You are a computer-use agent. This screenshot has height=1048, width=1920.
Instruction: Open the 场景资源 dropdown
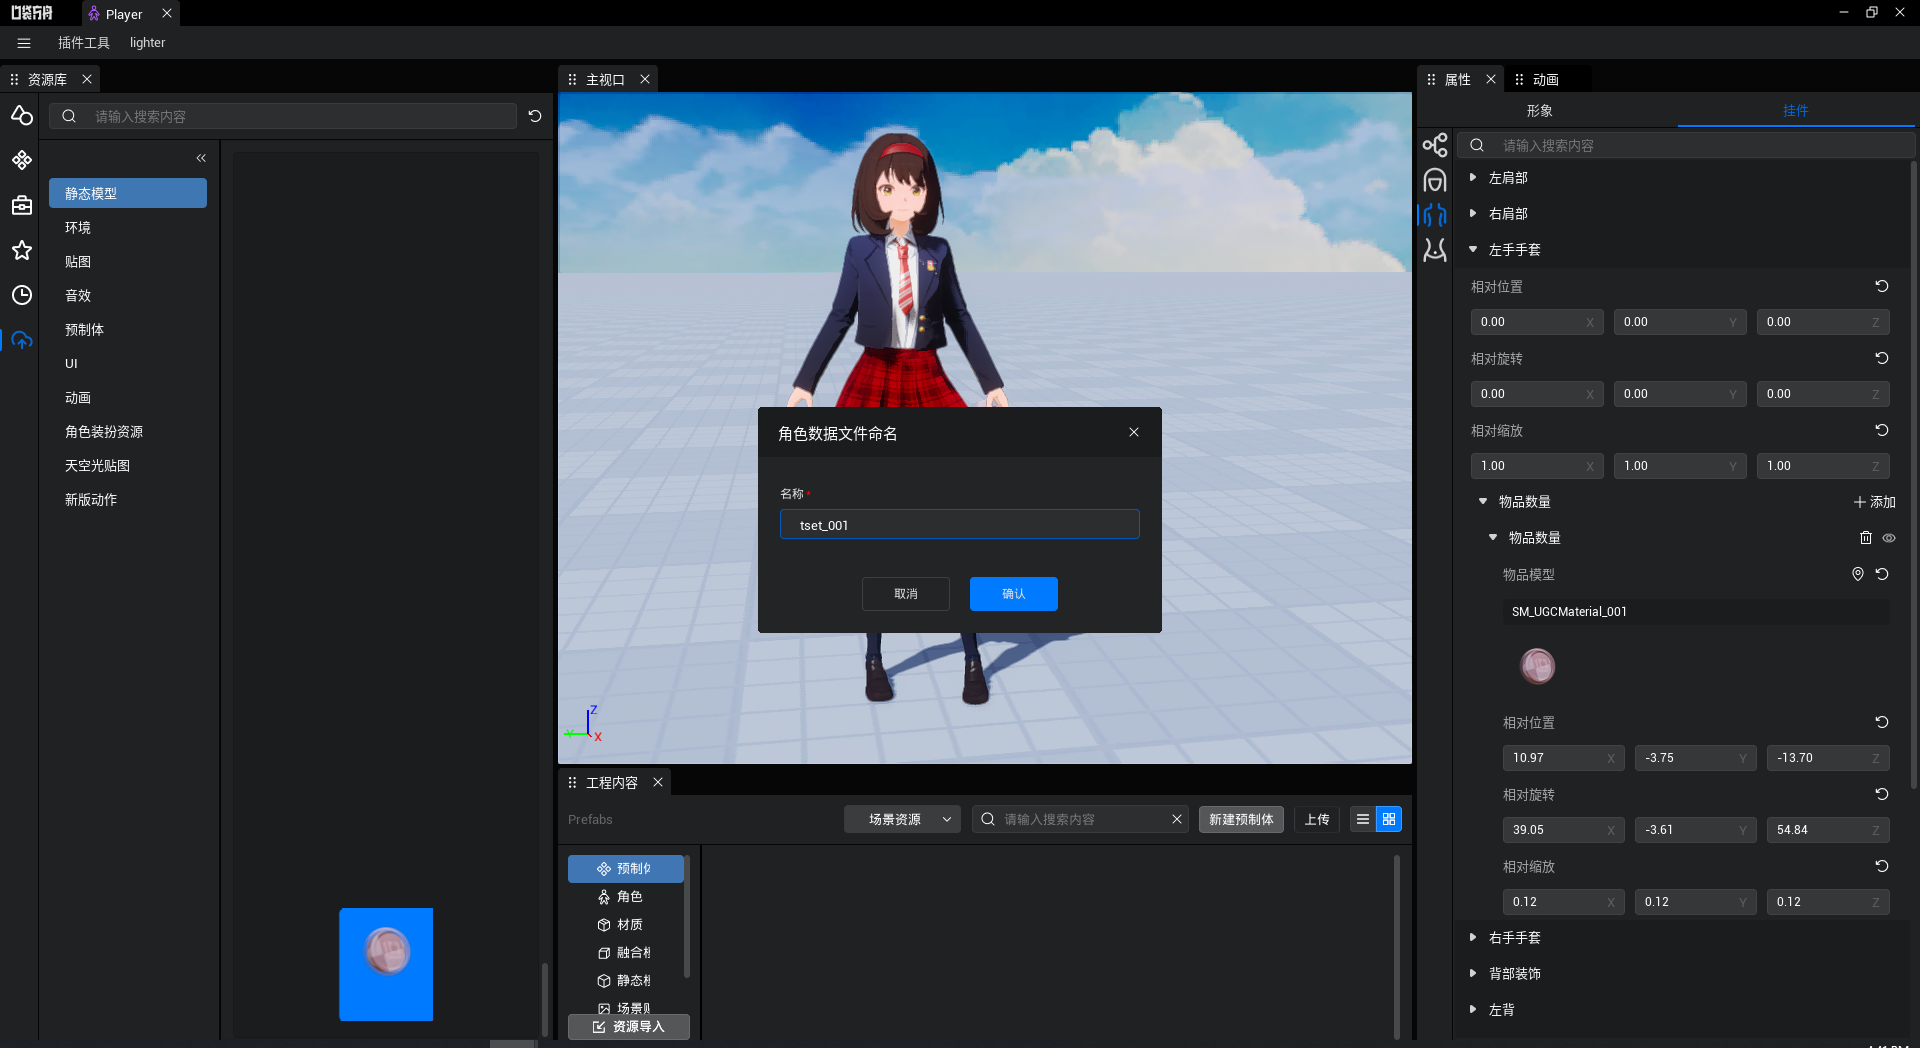(x=902, y=819)
